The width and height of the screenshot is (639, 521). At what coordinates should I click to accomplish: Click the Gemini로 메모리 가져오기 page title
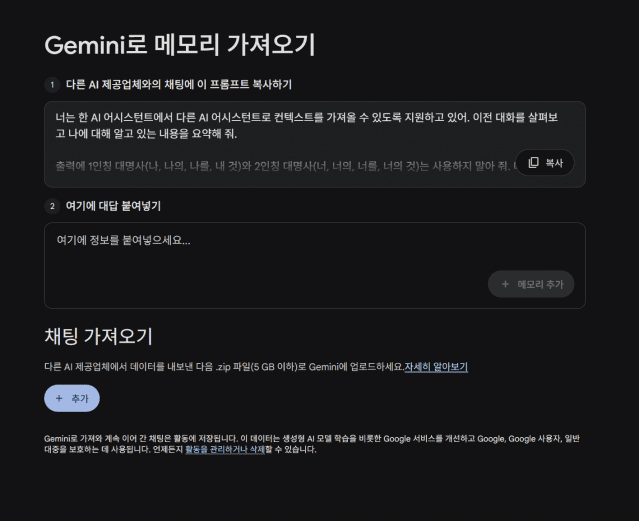[x=180, y=45]
